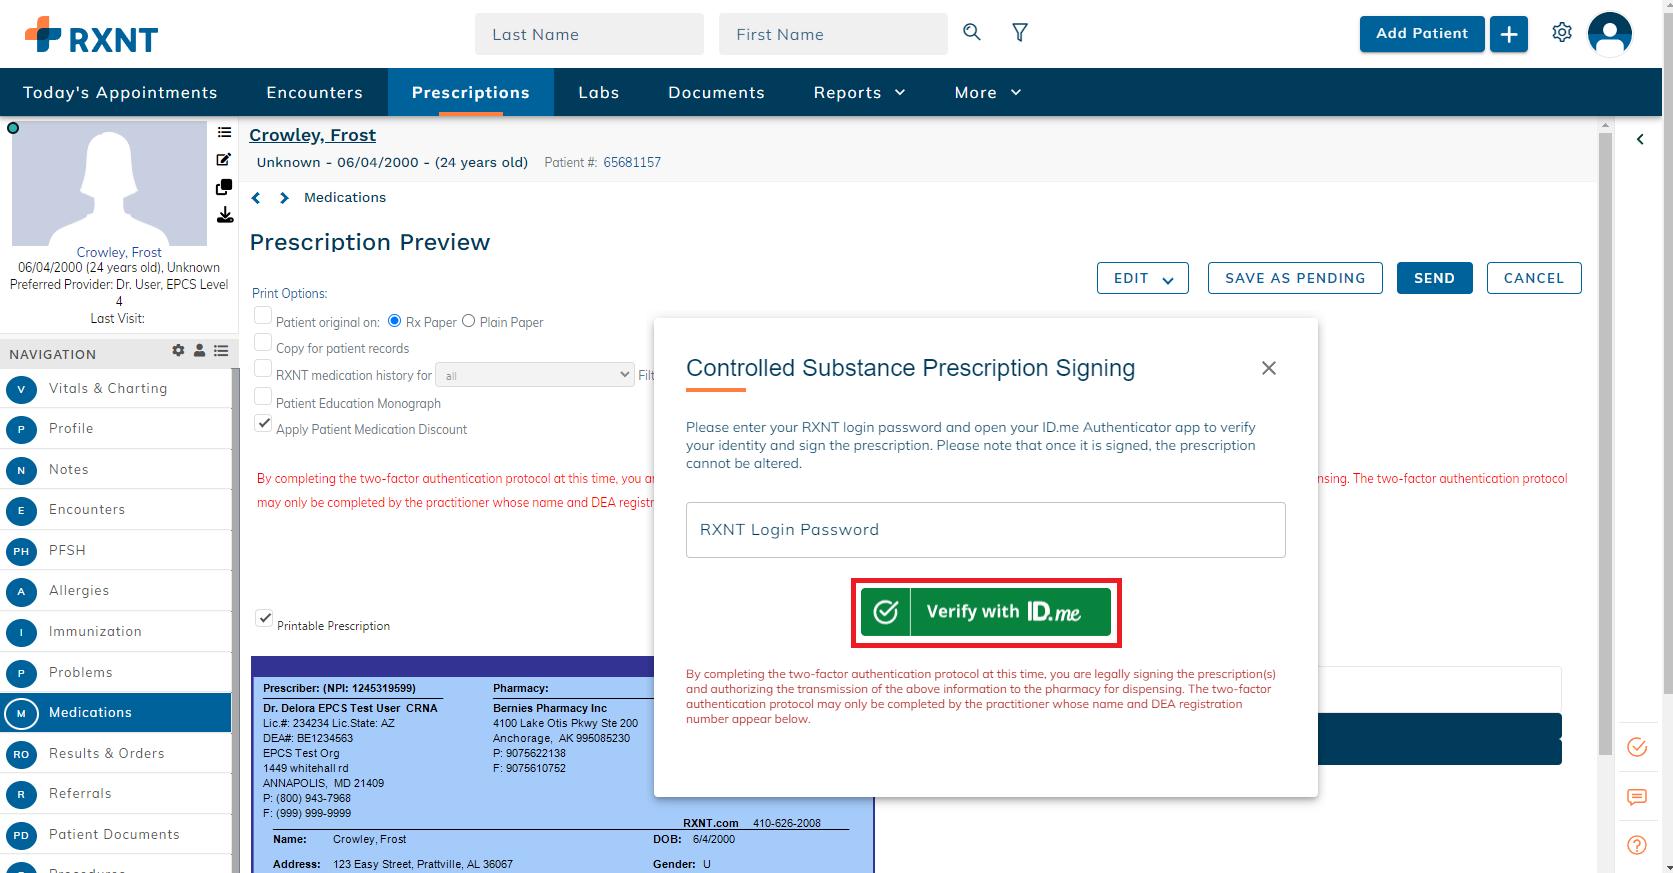Open Profile in navigation sidebar
This screenshot has width=1673, height=873.
tap(116, 429)
